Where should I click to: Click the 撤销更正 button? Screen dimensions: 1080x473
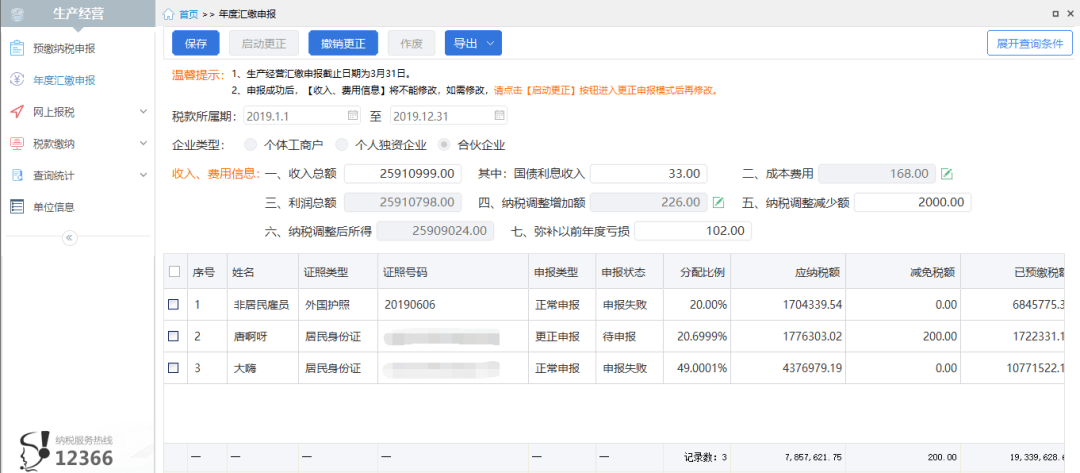343,43
